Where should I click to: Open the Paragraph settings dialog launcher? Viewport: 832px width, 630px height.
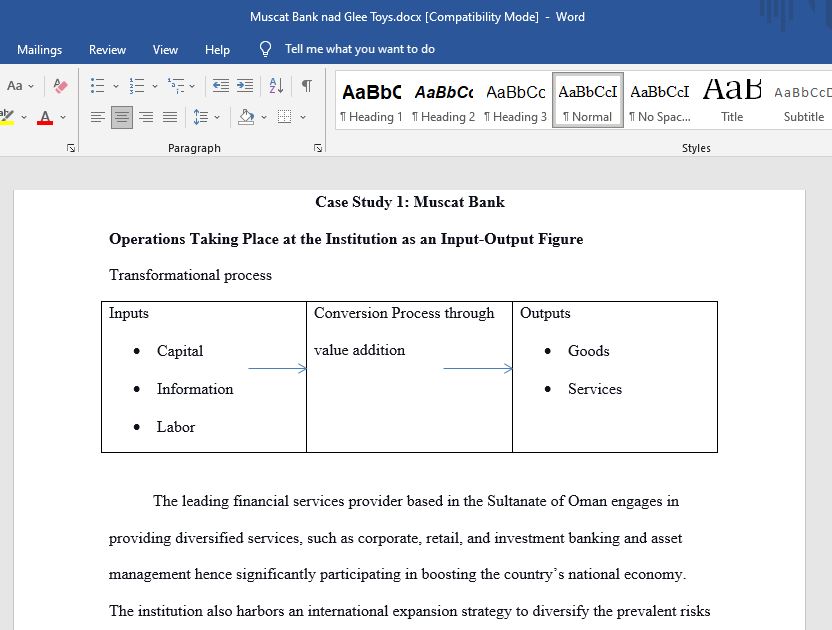click(x=318, y=148)
